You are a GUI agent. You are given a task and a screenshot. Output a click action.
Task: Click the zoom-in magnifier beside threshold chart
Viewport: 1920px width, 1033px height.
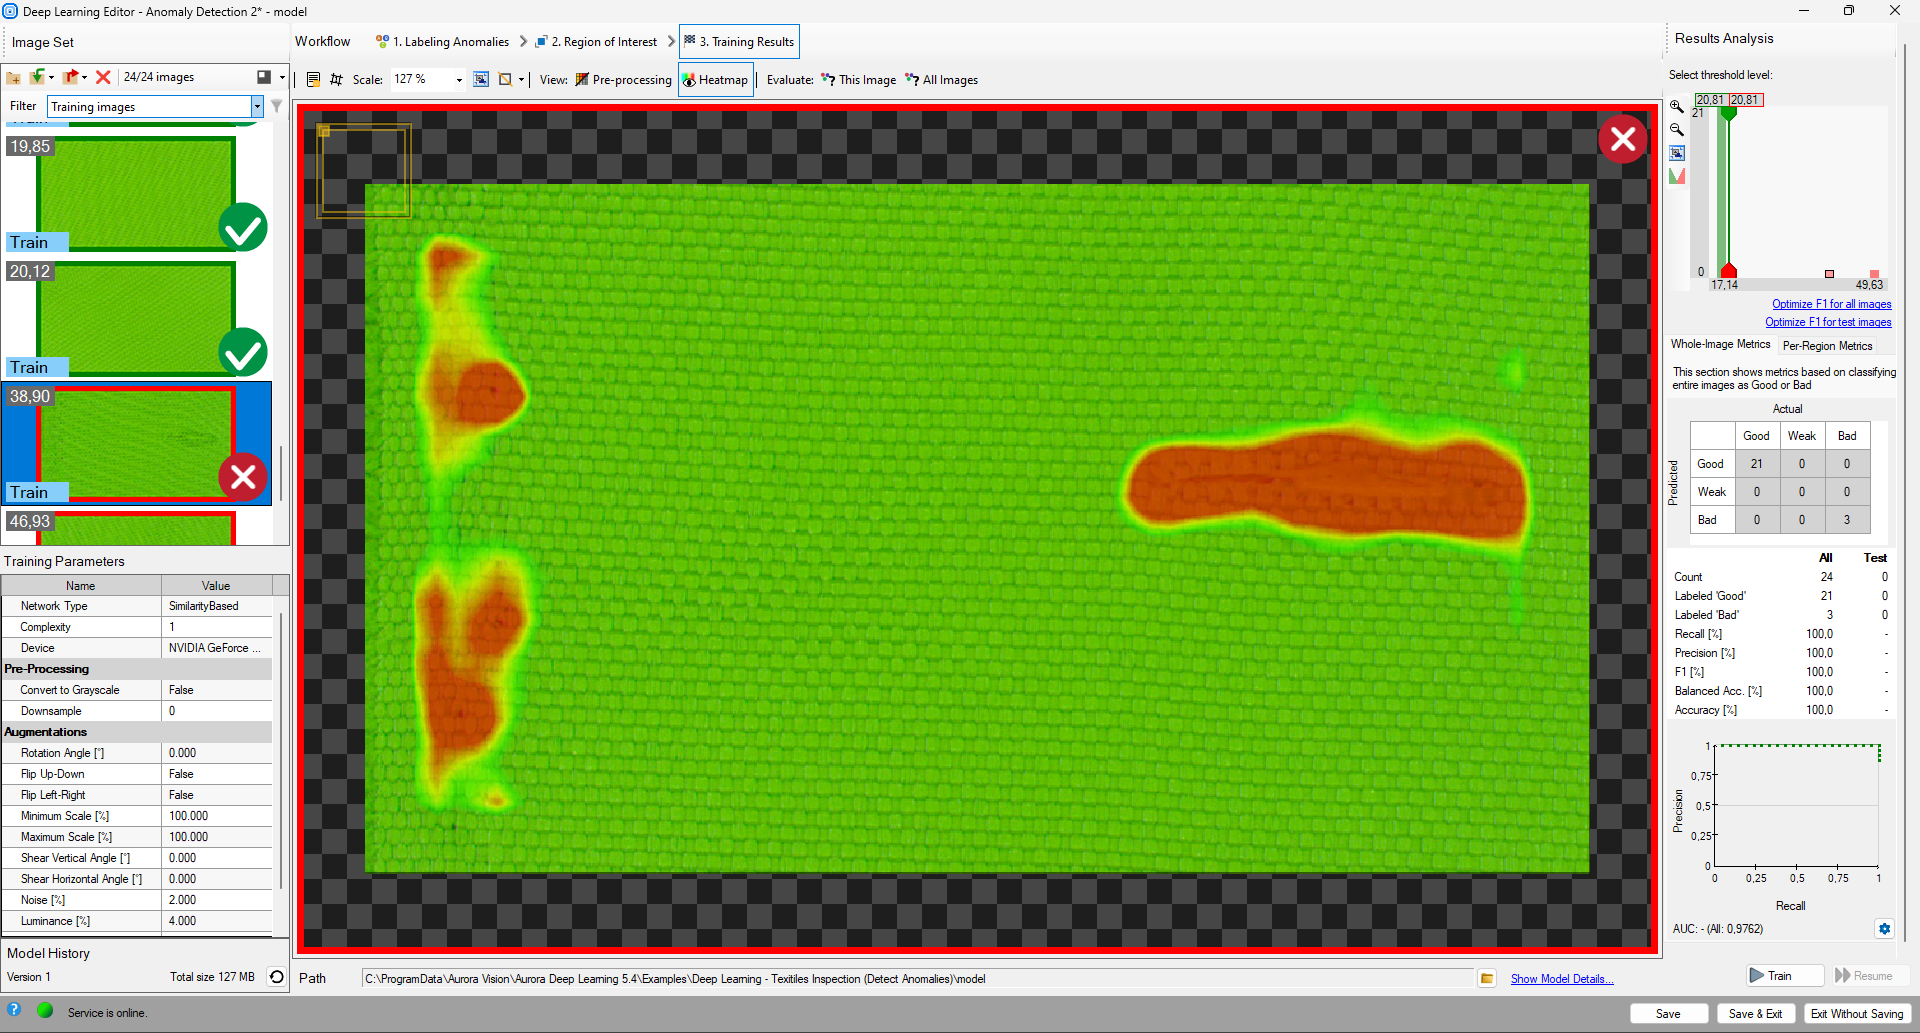1677,106
